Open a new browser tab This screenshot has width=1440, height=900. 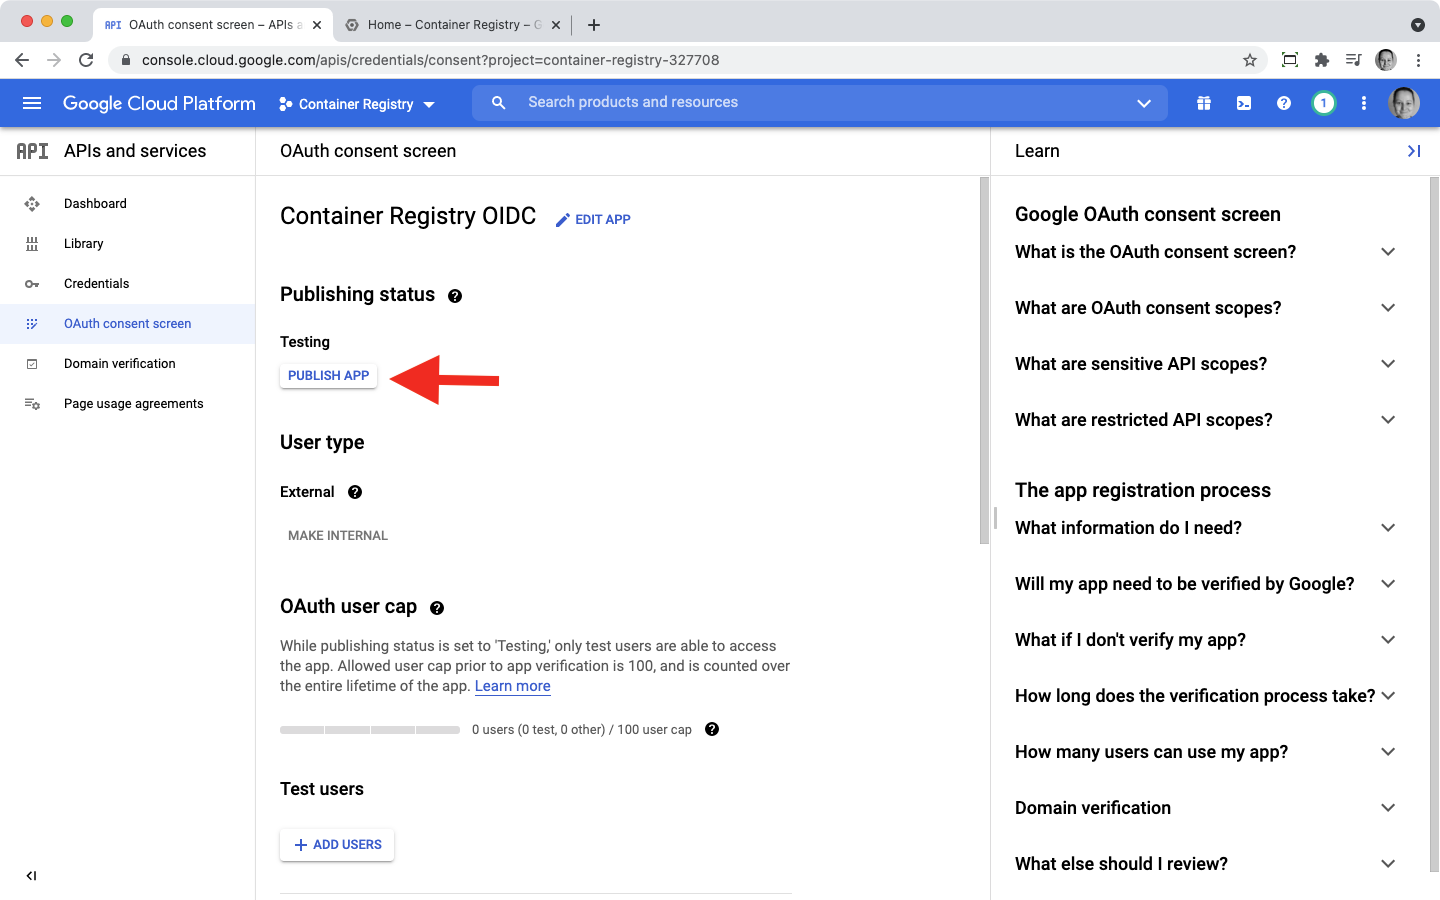594,25
